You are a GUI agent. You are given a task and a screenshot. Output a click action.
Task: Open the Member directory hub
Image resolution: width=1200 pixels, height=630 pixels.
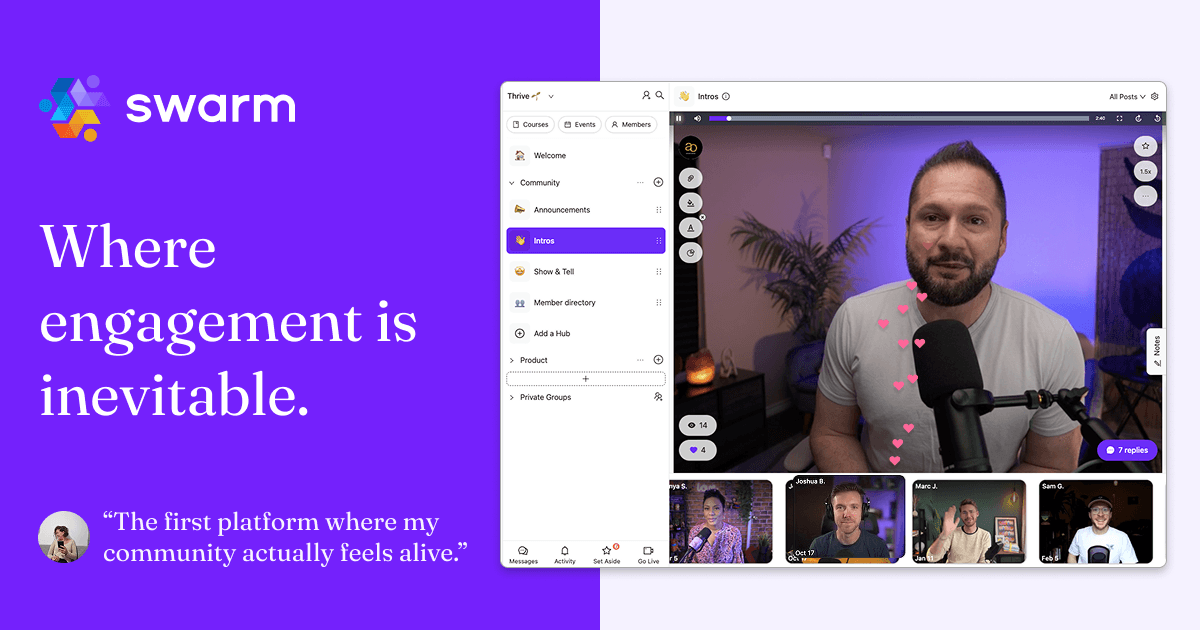585,302
